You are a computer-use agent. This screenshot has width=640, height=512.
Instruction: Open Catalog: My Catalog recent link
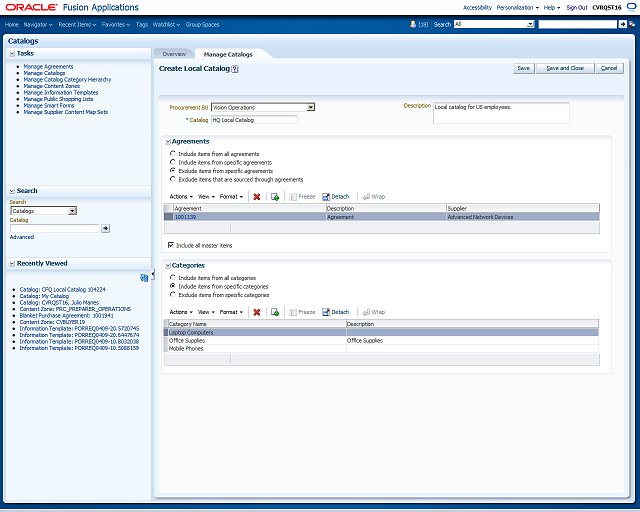click(x=44, y=296)
